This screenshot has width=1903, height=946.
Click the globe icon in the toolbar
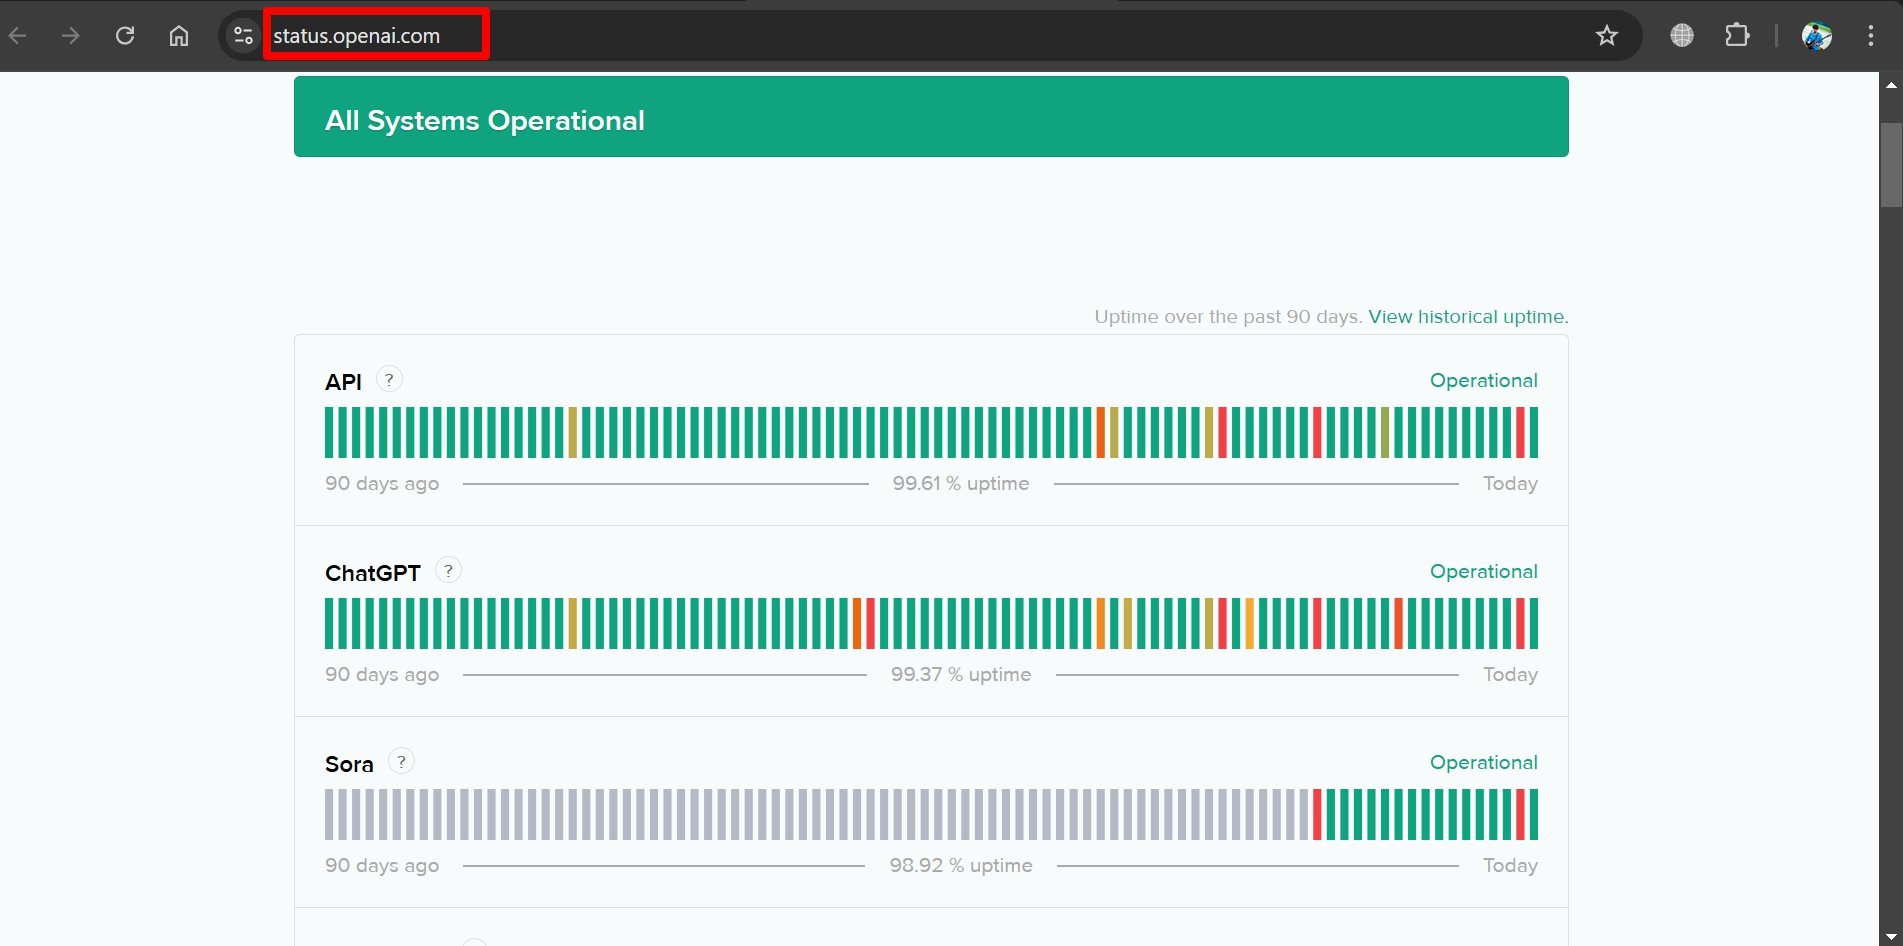pyautogui.click(x=1682, y=36)
